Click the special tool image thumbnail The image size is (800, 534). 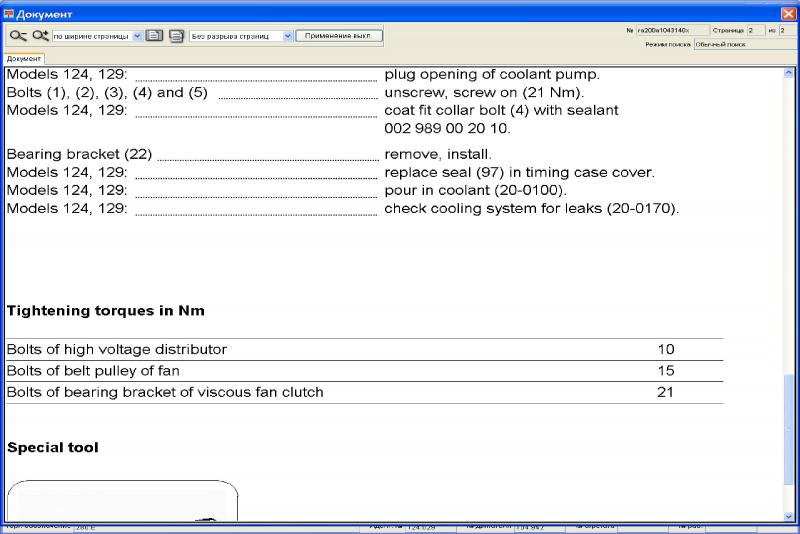123,501
